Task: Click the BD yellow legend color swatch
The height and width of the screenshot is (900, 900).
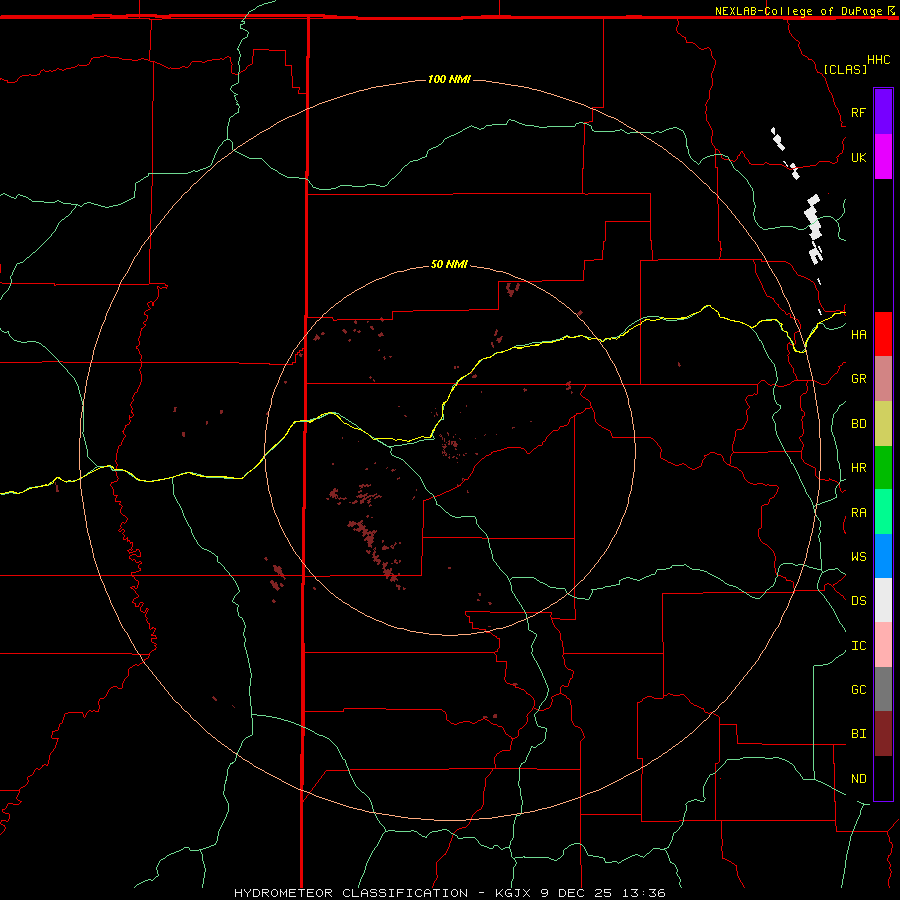Action: click(883, 424)
